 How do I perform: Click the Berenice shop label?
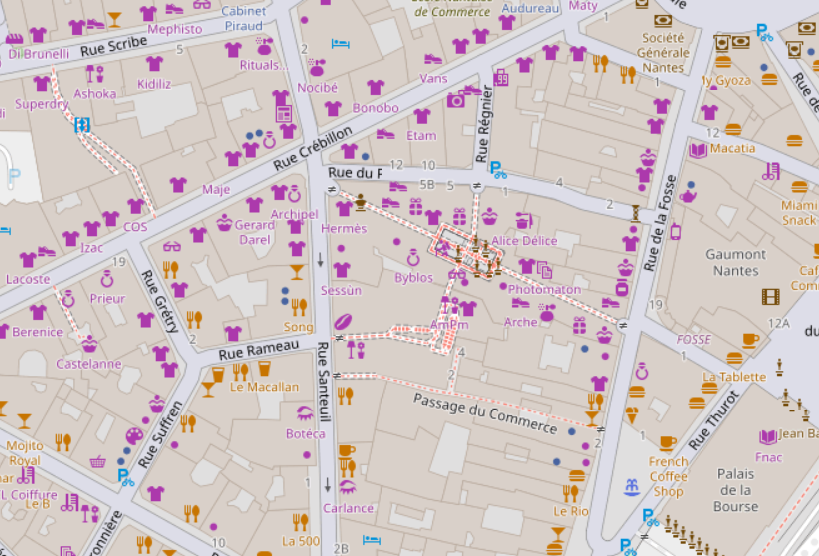click(x=38, y=332)
